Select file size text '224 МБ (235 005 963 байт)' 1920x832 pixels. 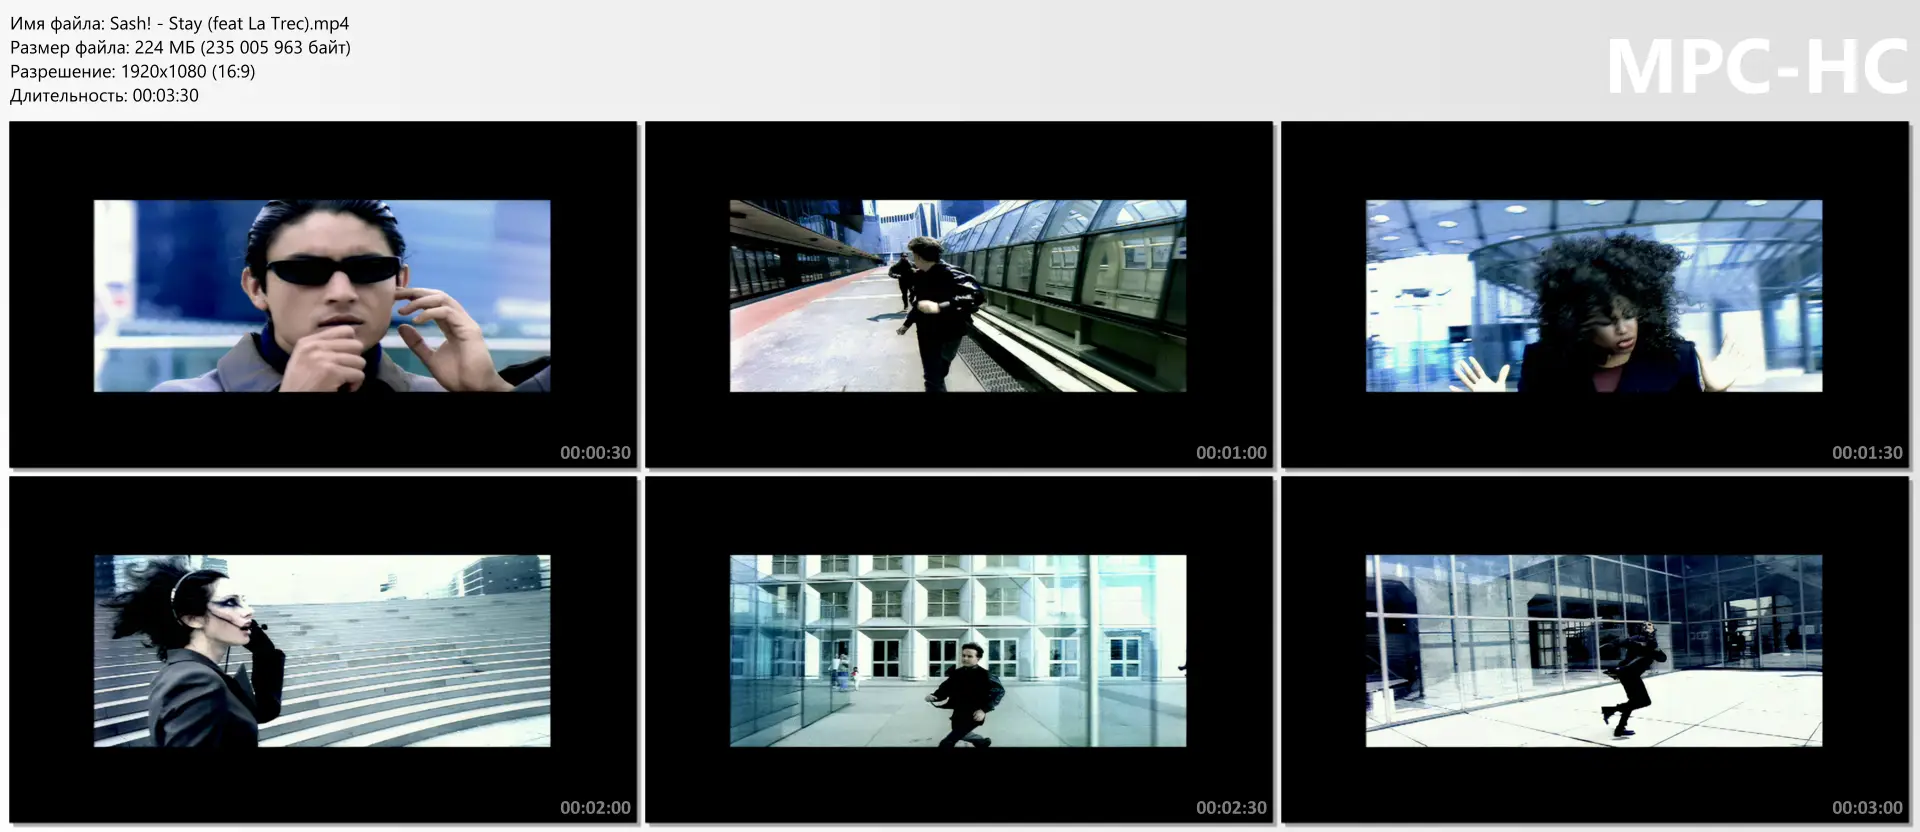tap(243, 47)
